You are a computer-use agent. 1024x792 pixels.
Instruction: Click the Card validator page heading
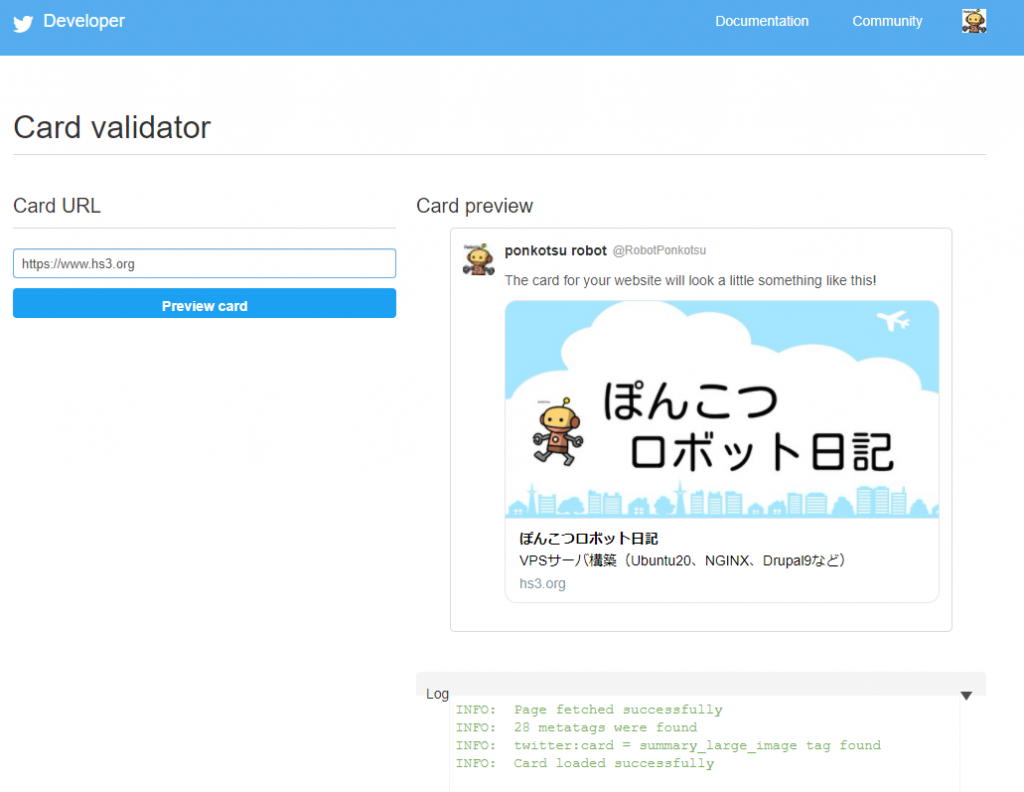(112, 127)
